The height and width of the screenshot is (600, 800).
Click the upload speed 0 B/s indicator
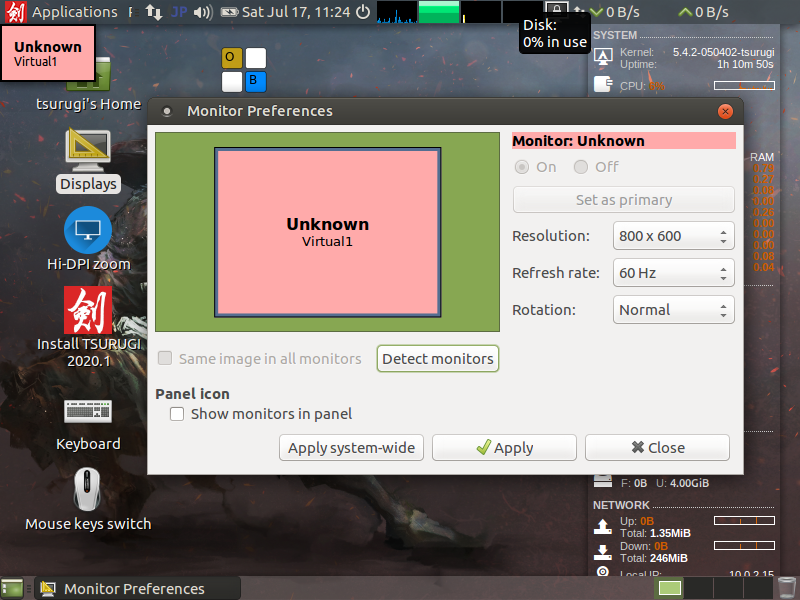pyautogui.click(x=704, y=12)
